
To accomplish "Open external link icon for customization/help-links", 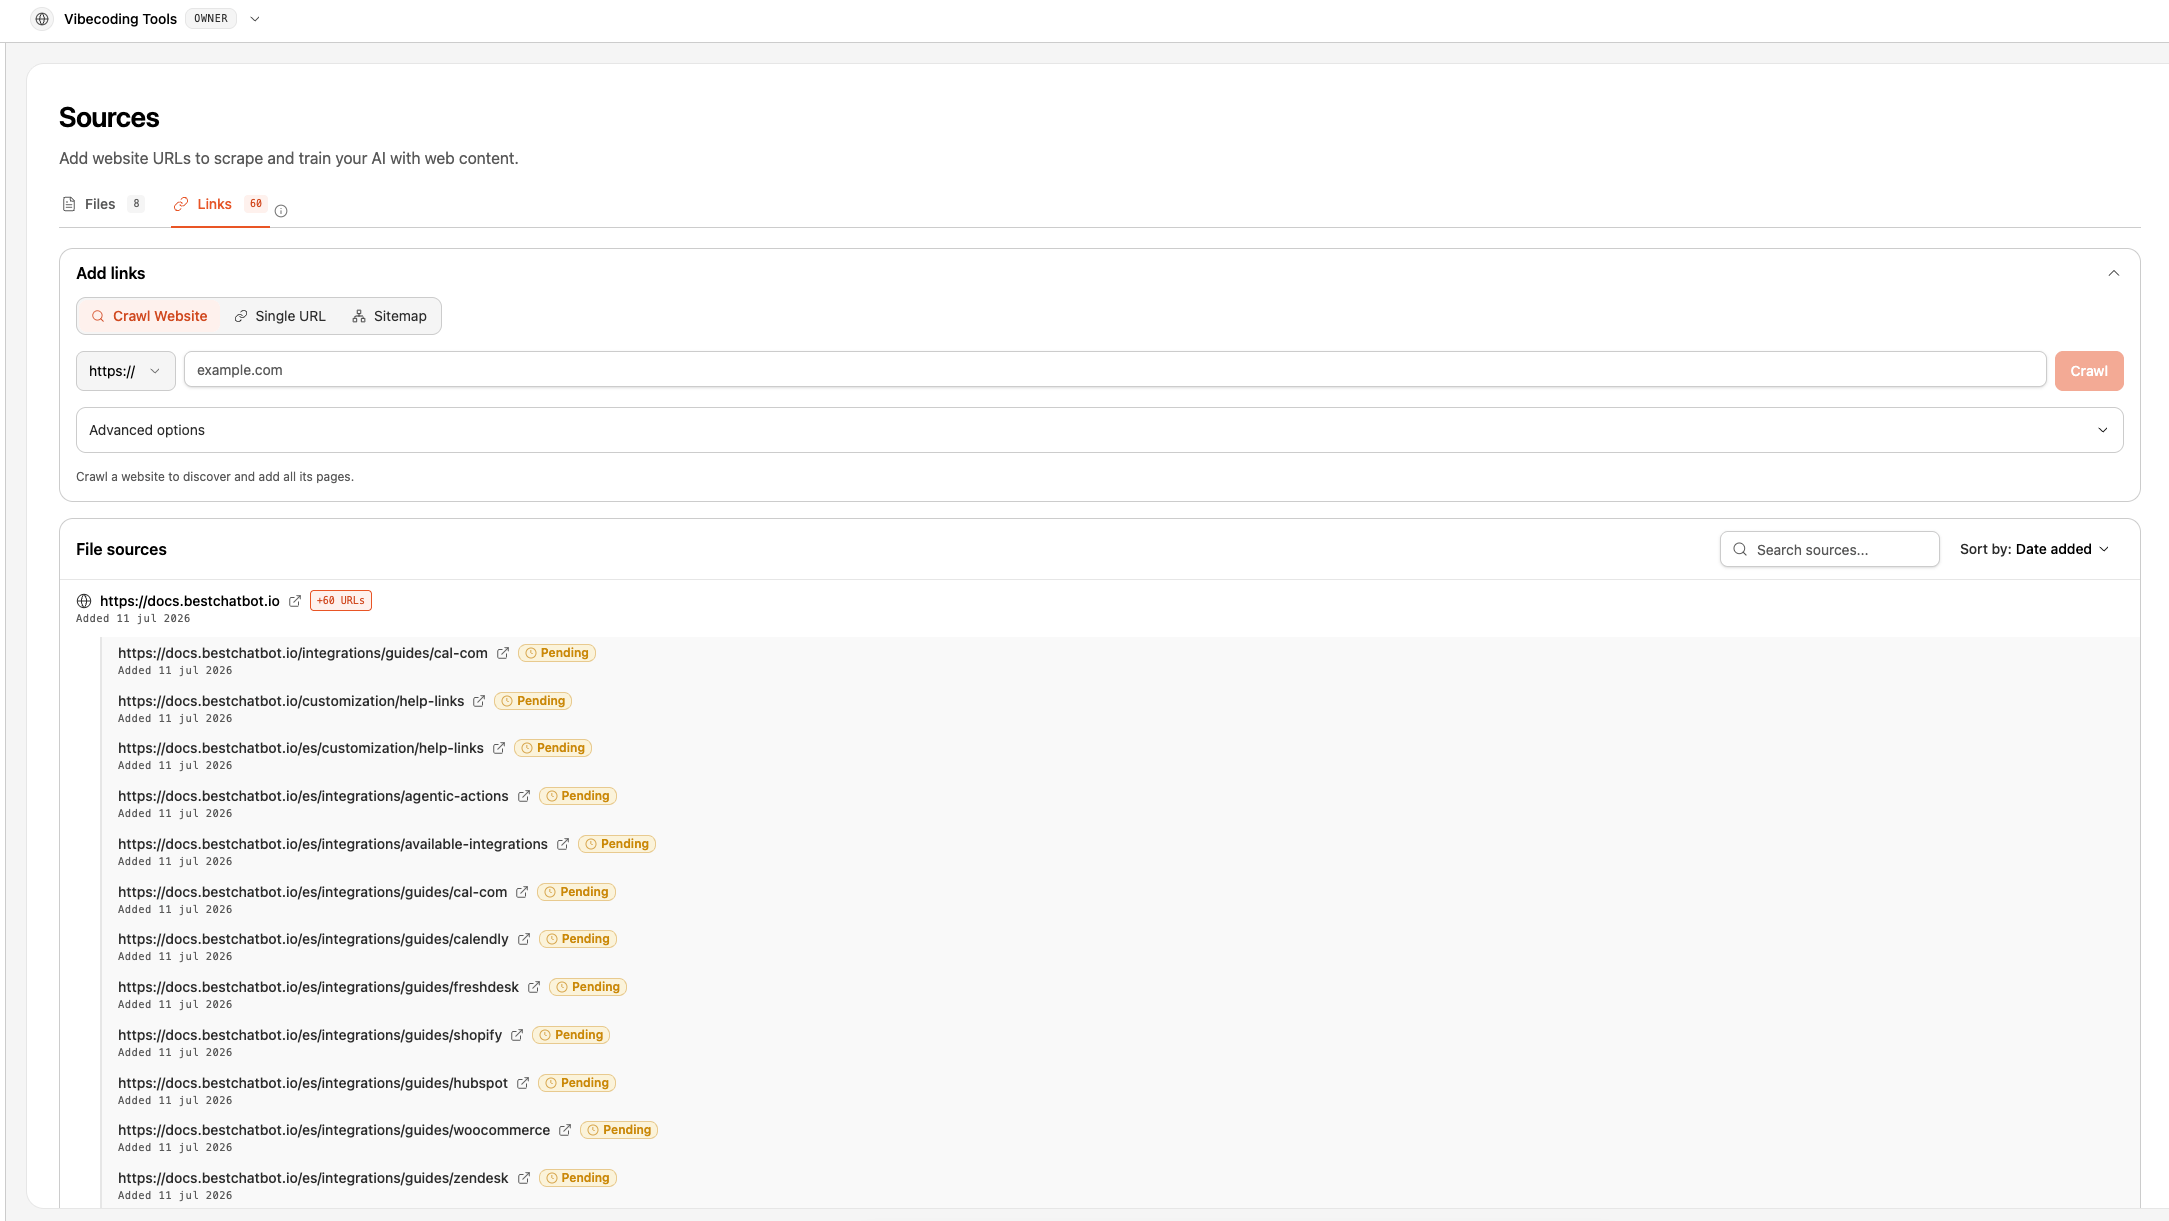I will pyautogui.click(x=479, y=701).
